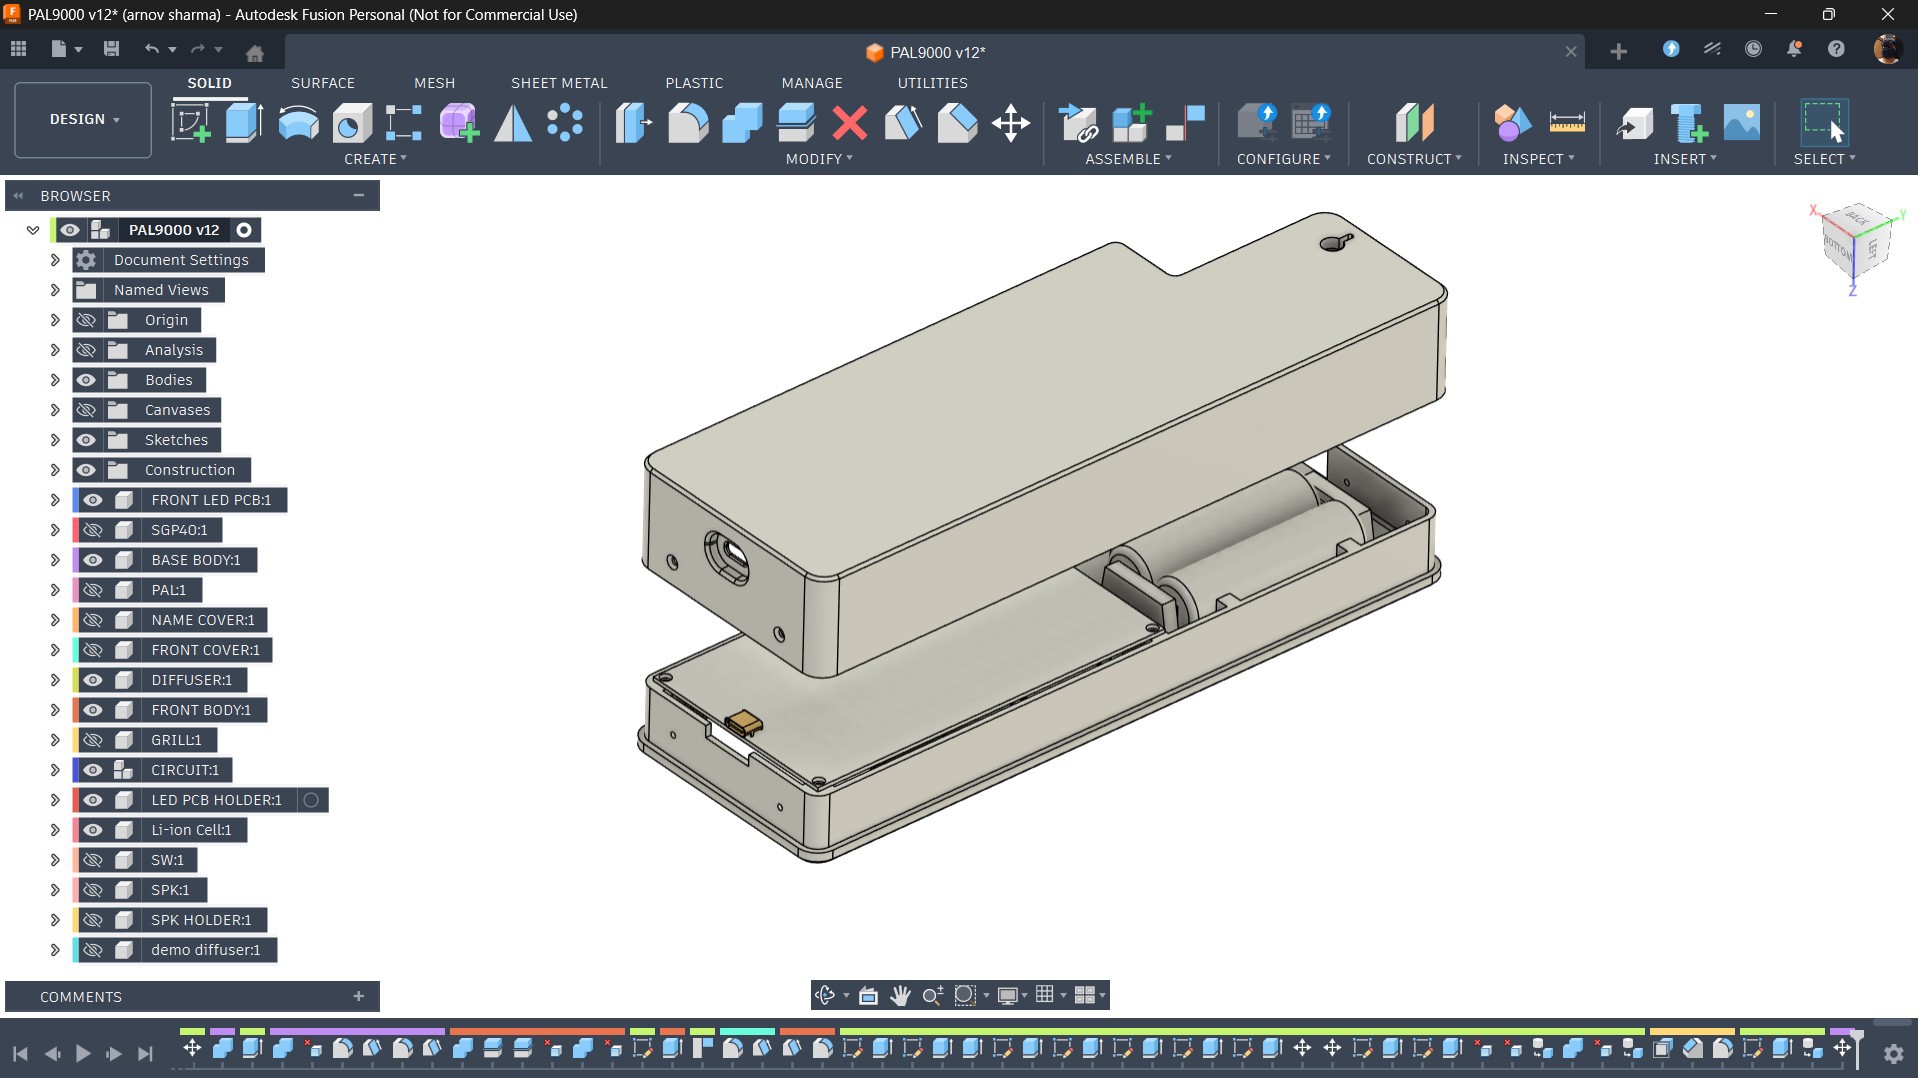Click the red Delete icon
This screenshot has width=1918, height=1078.
[x=849, y=123]
